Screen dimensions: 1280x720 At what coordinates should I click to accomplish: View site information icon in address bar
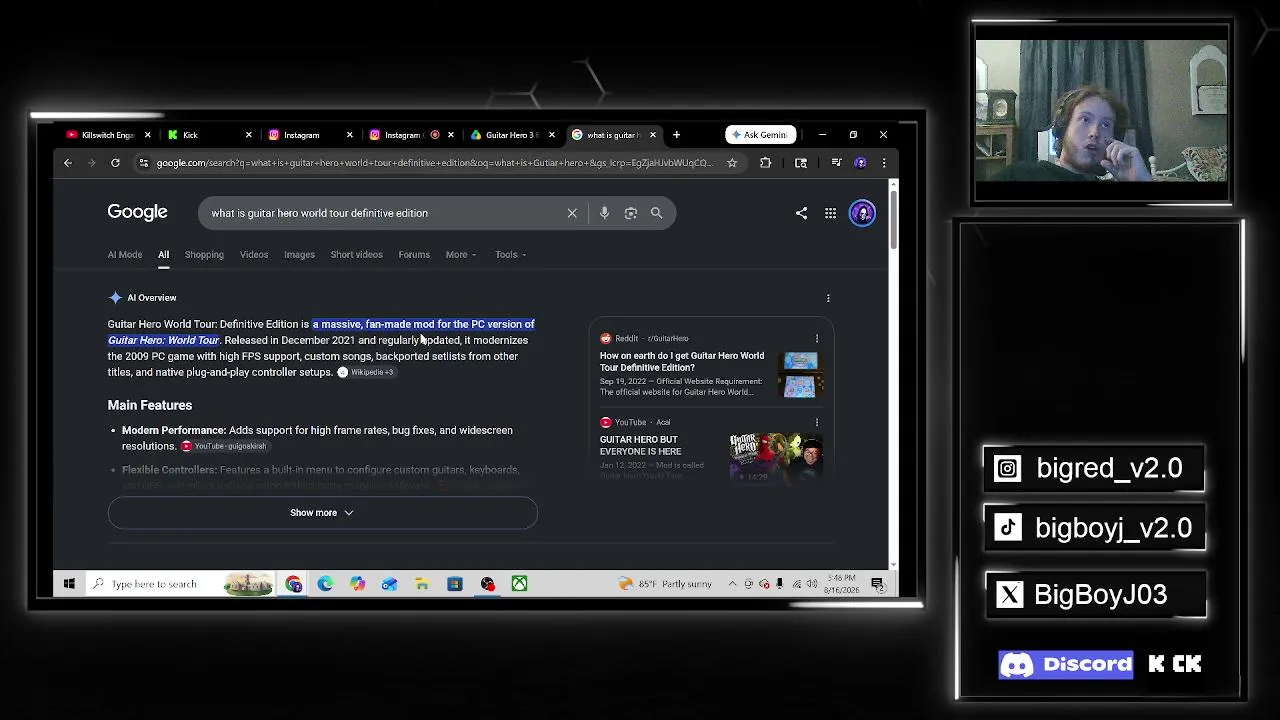click(144, 163)
